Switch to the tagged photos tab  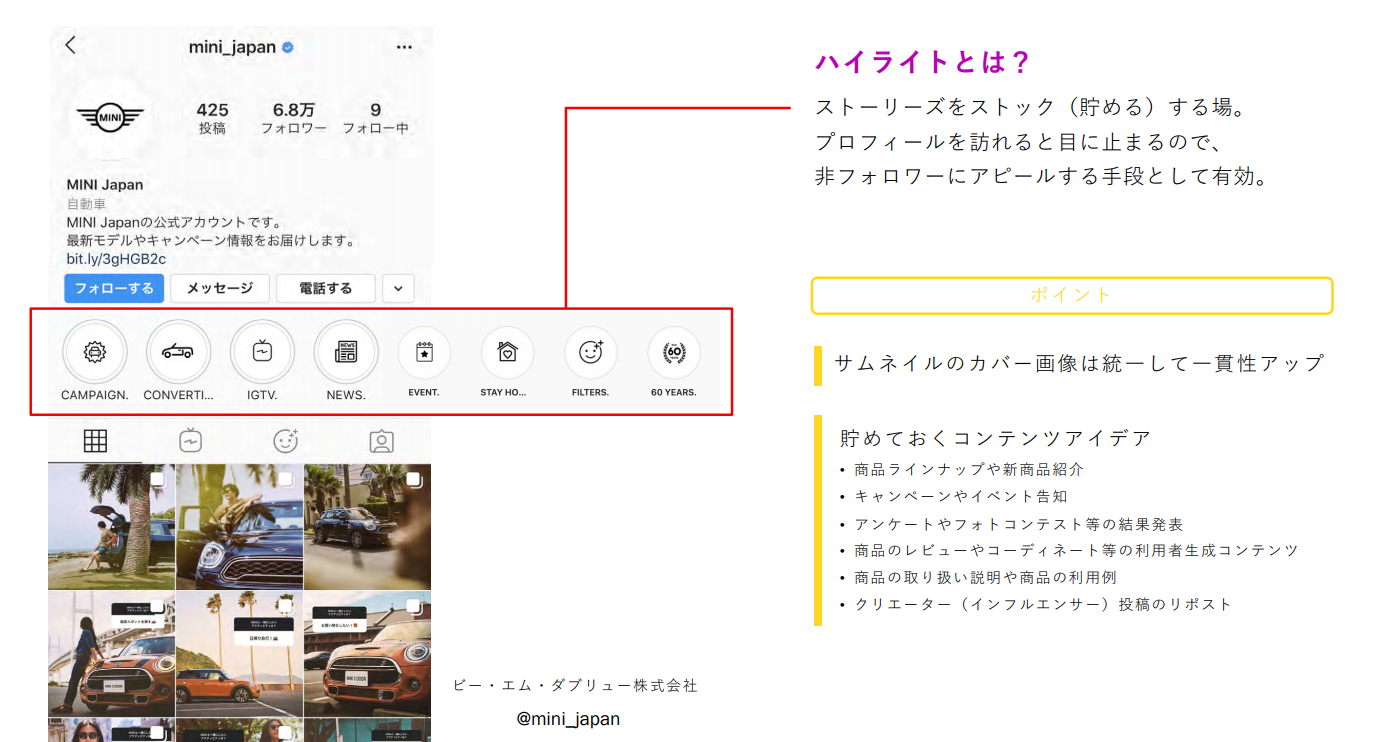(x=381, y=441)
